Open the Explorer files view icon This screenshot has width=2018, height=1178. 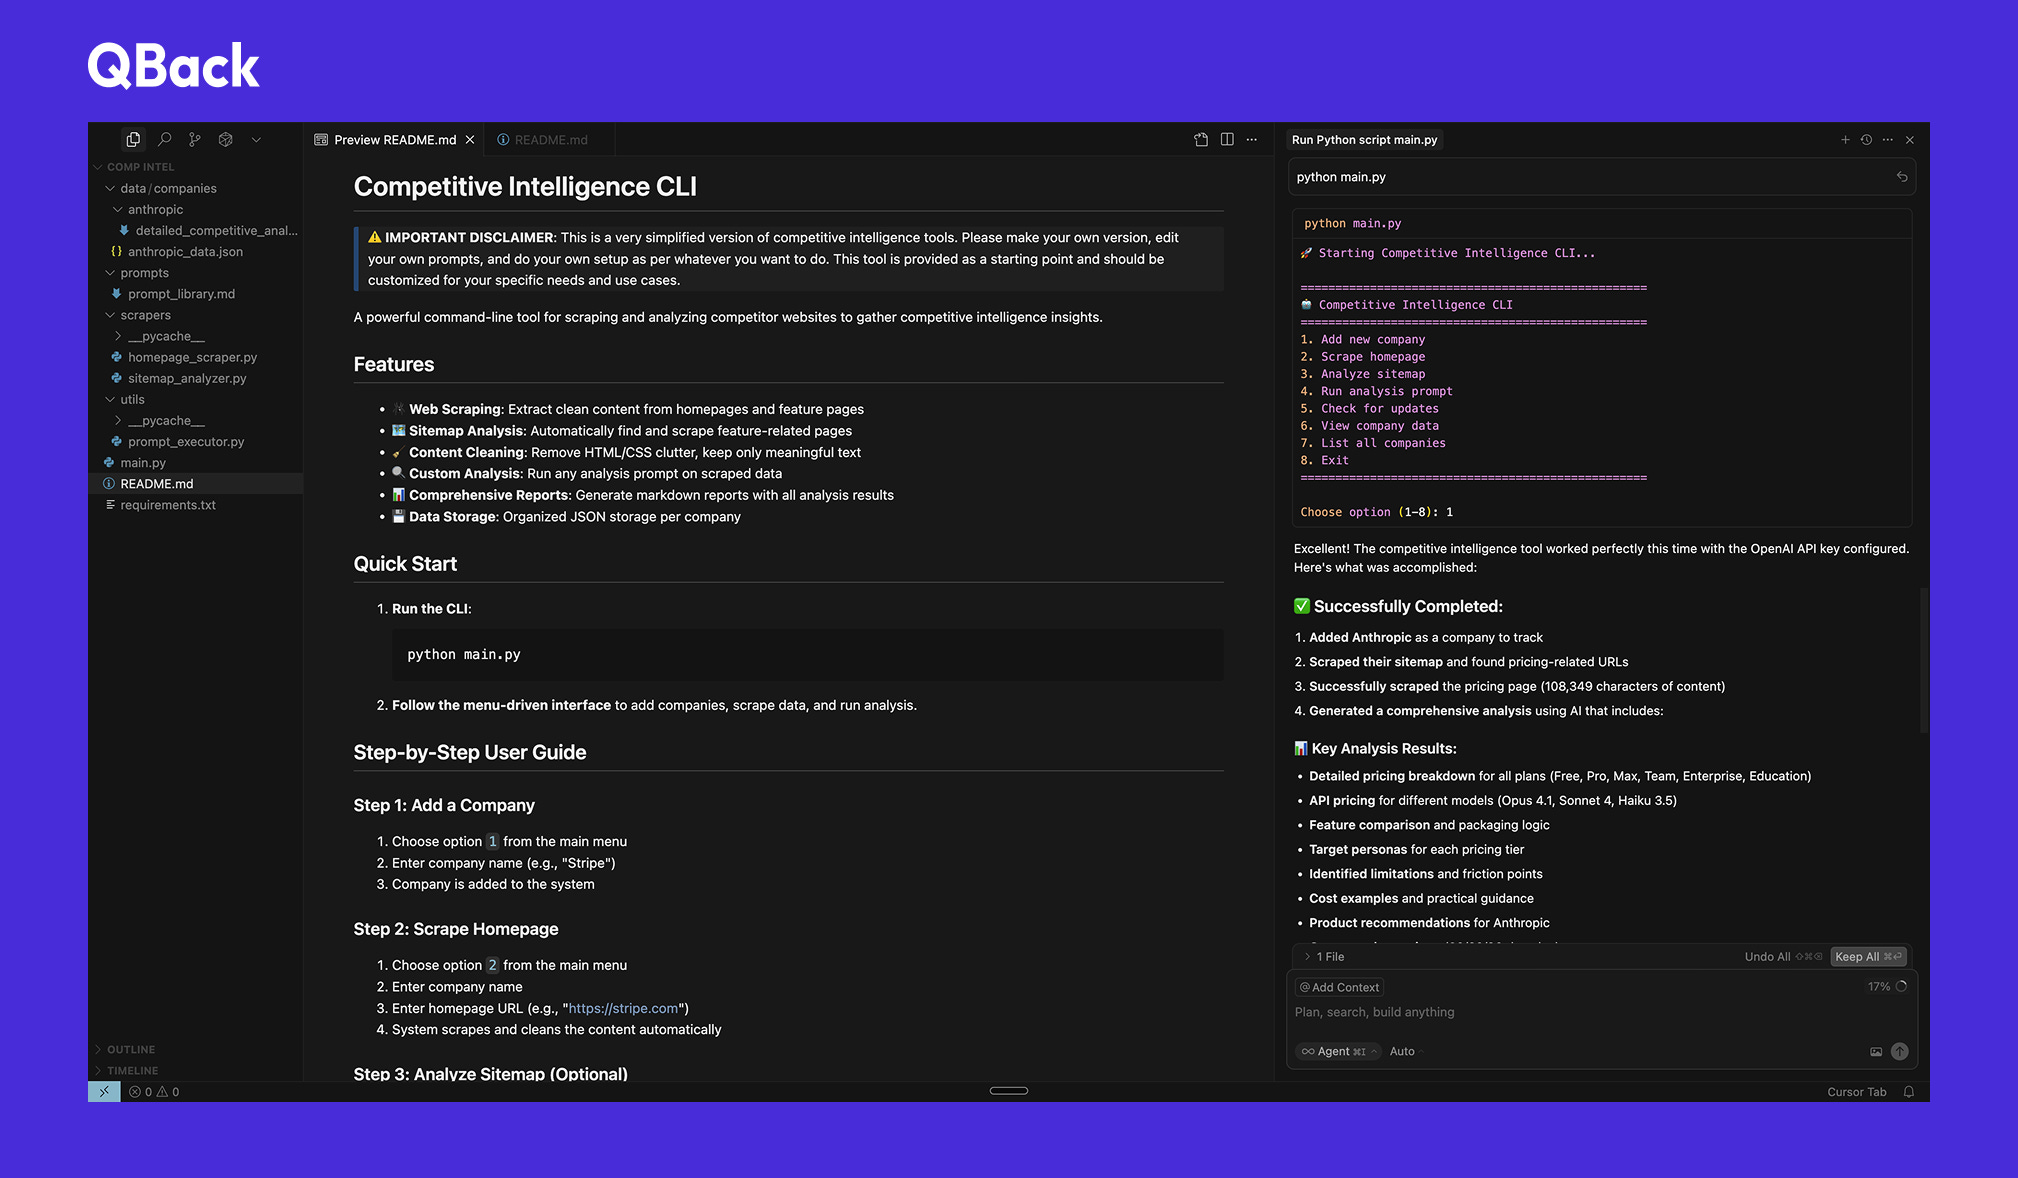tap(133, 139)
